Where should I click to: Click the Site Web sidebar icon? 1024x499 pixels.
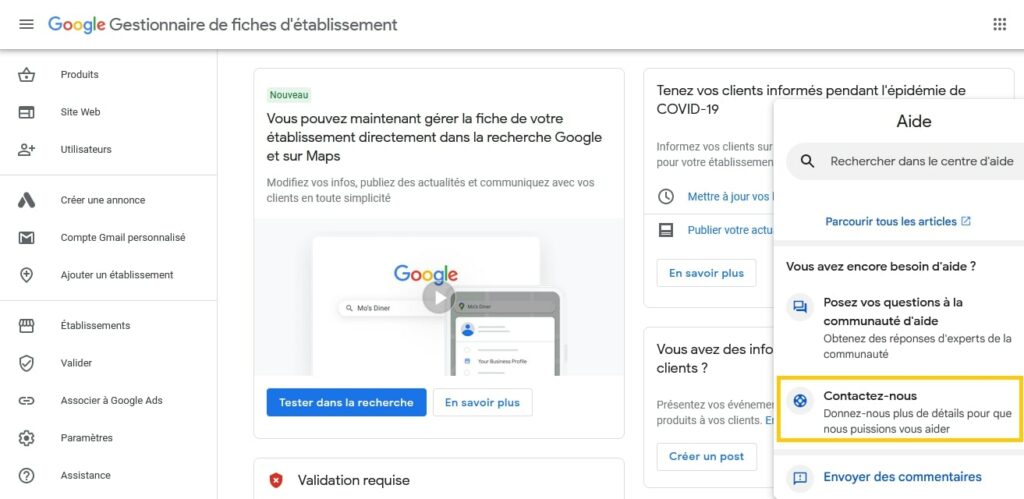(26, 112)
